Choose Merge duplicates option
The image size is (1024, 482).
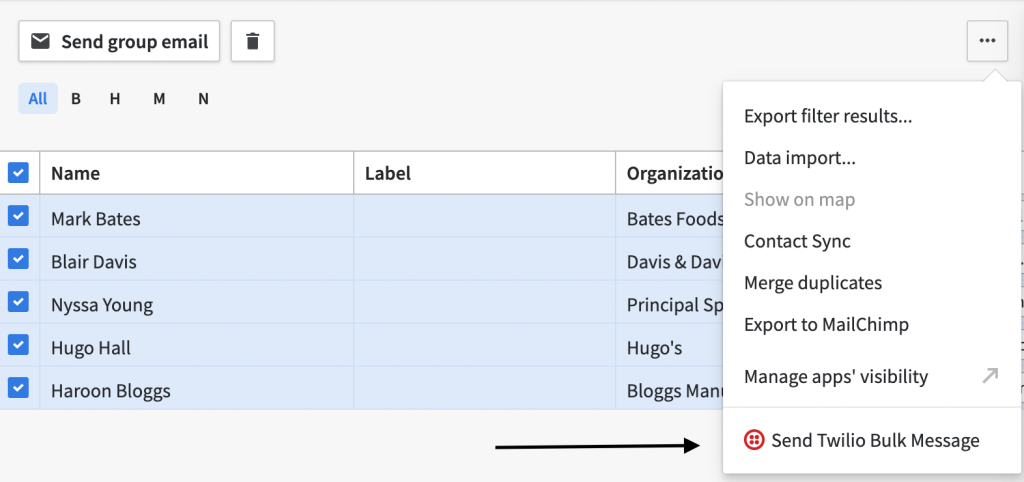[813, 283]
